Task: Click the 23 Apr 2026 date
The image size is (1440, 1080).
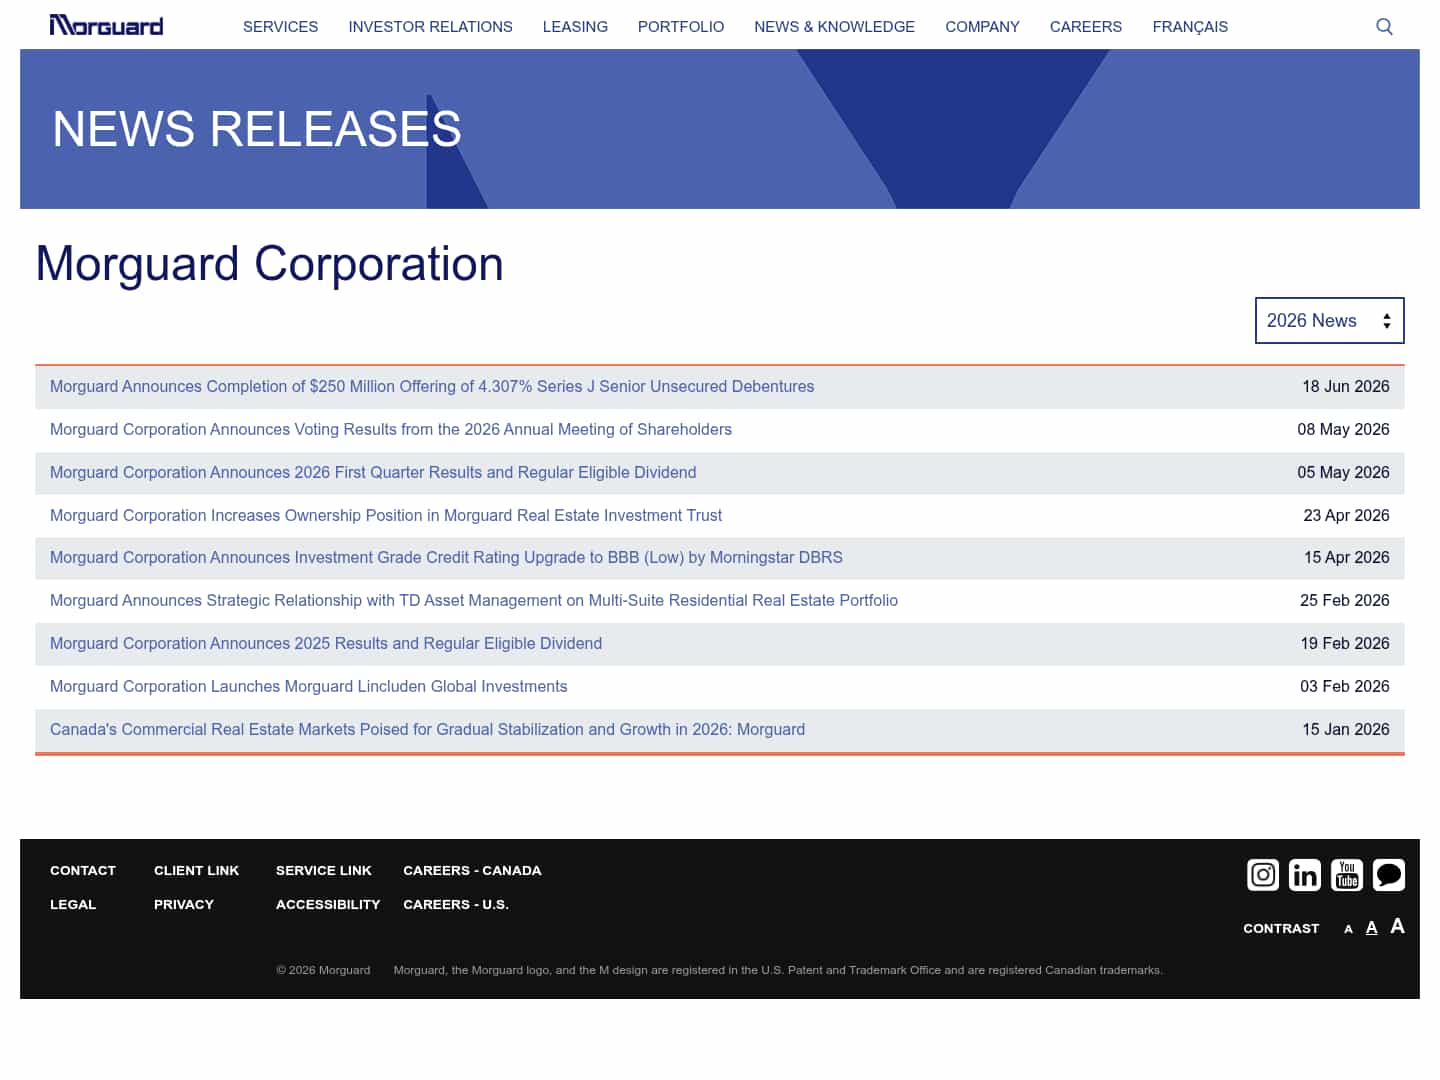Action: (1346, 515)
